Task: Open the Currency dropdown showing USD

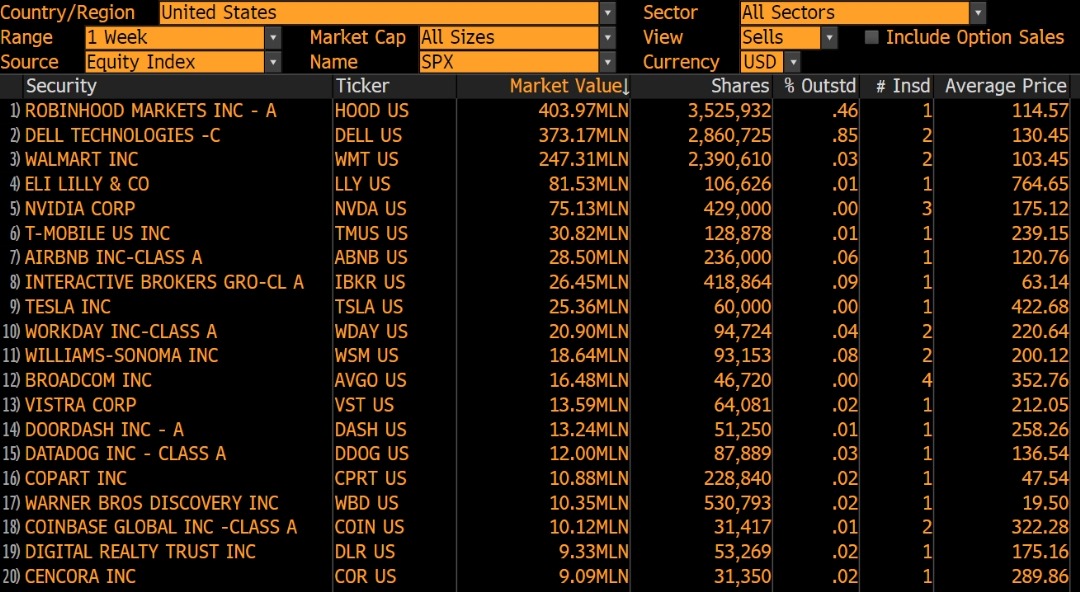Action: click(x=793, y=61)
